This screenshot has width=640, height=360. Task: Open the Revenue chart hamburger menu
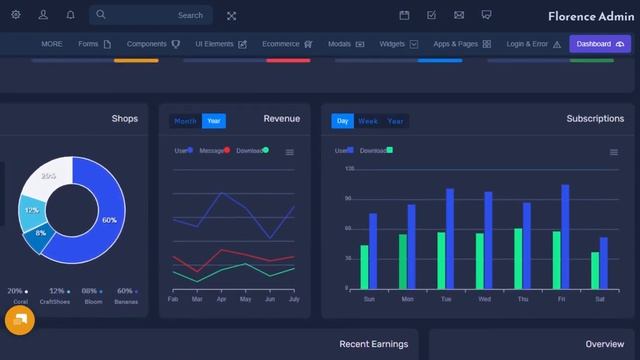click(x=290, y=152)
